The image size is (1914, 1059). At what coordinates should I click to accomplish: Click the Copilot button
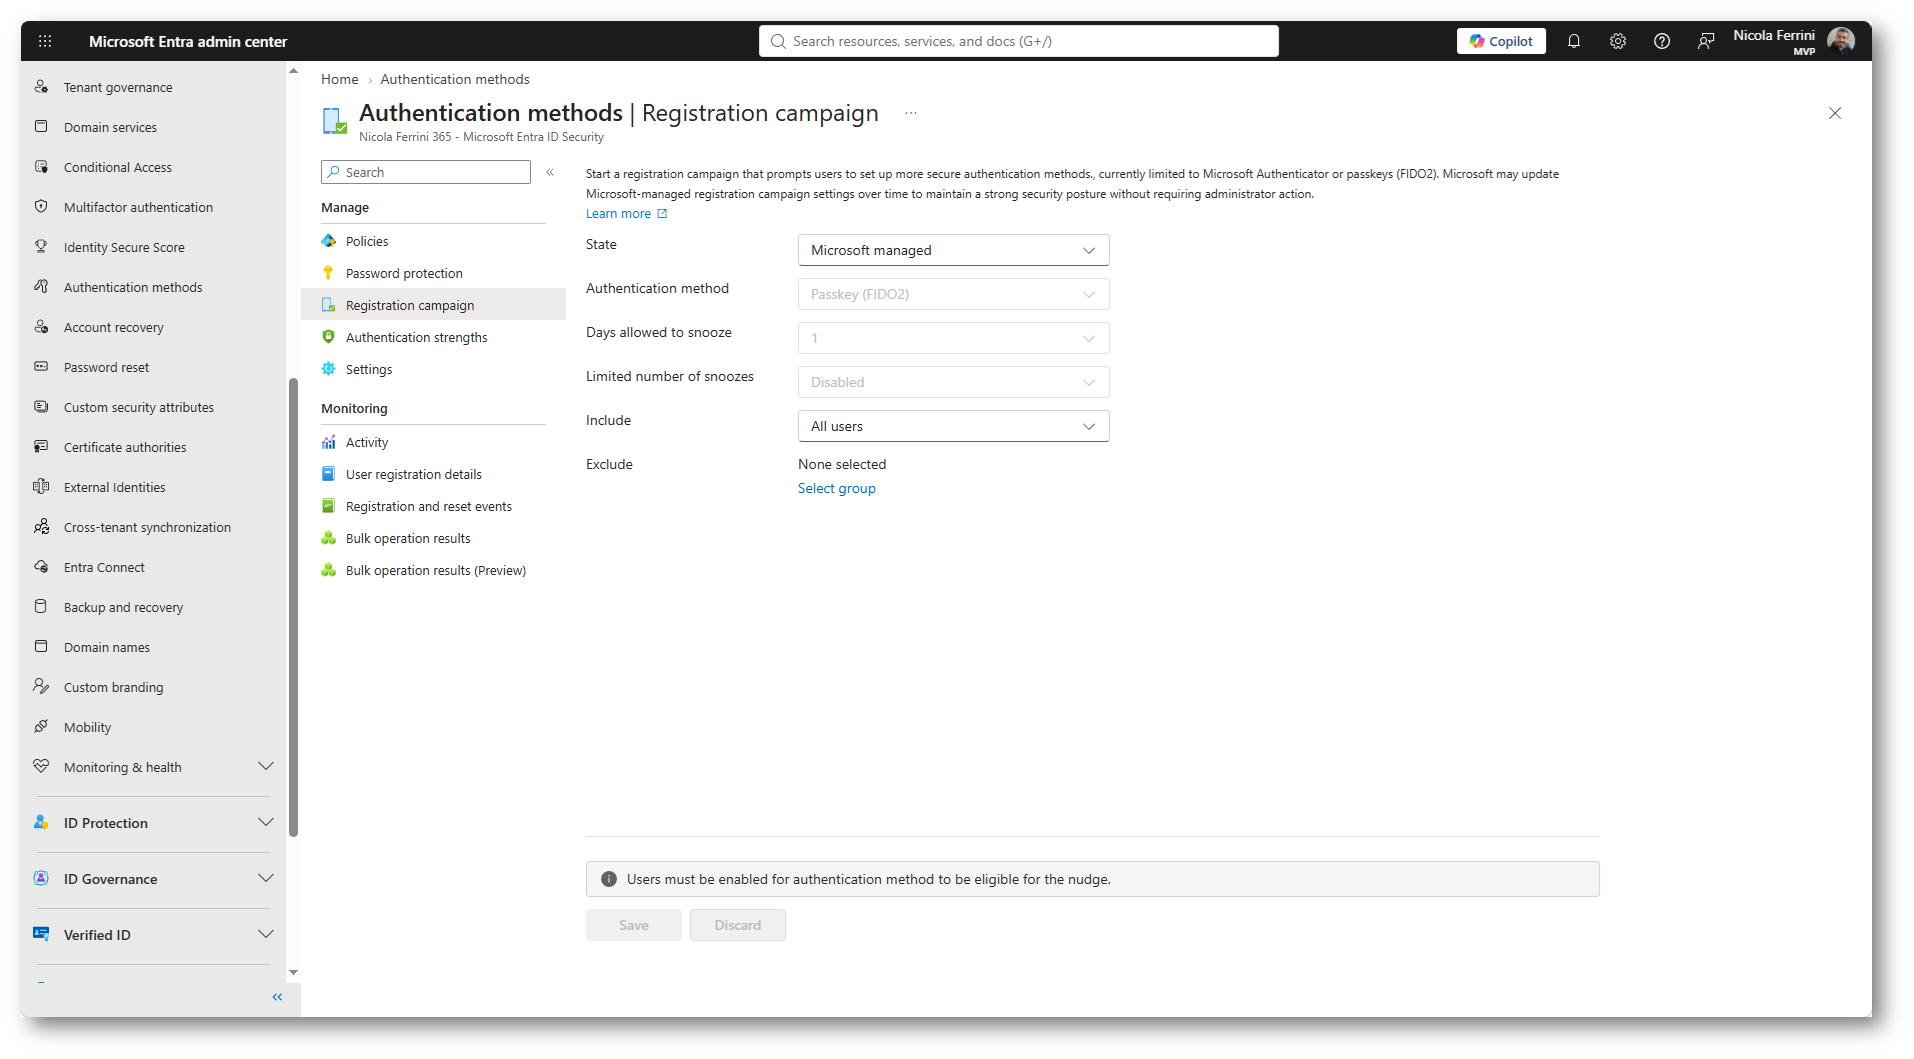[x=1501, y=41]
